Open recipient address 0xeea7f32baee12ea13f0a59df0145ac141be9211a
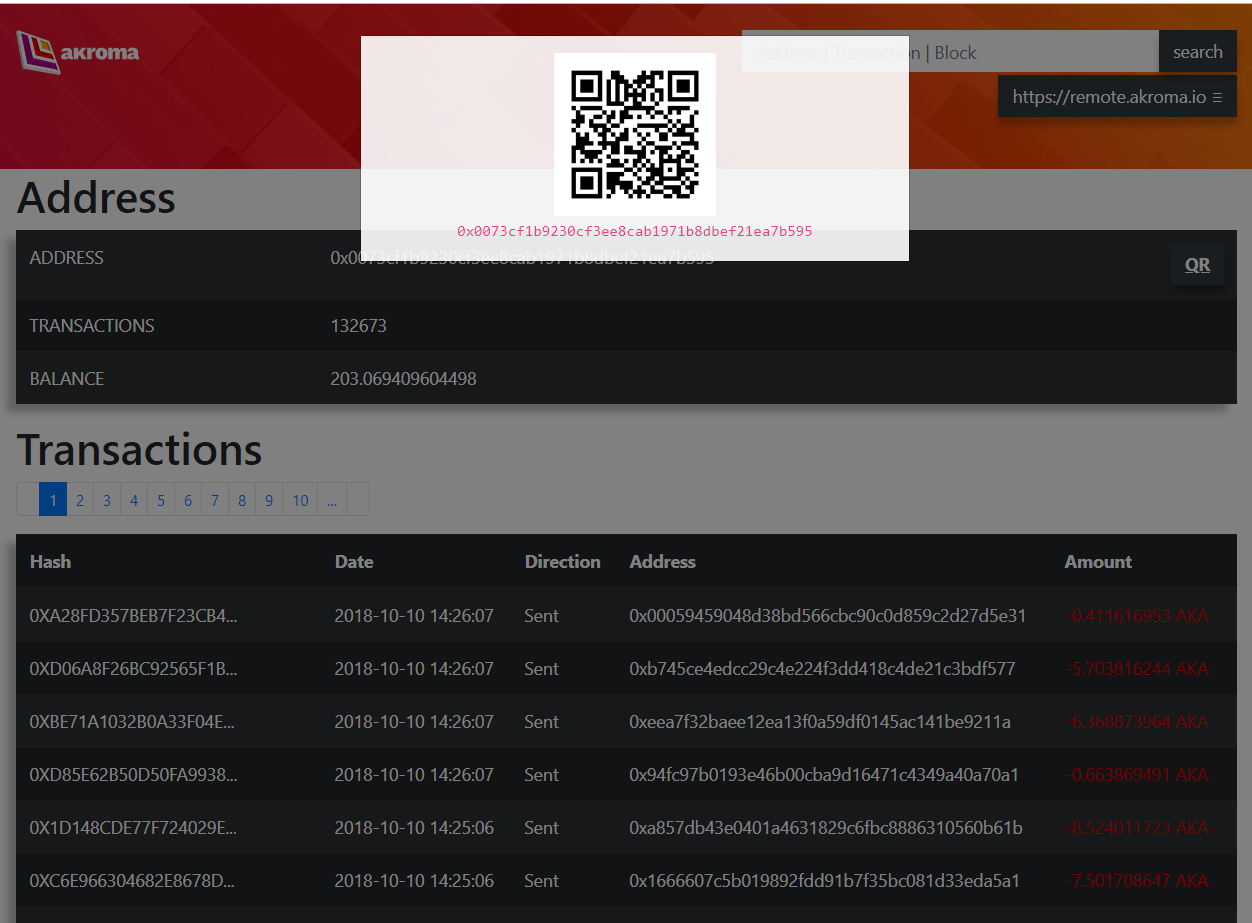 click(819, 722)
